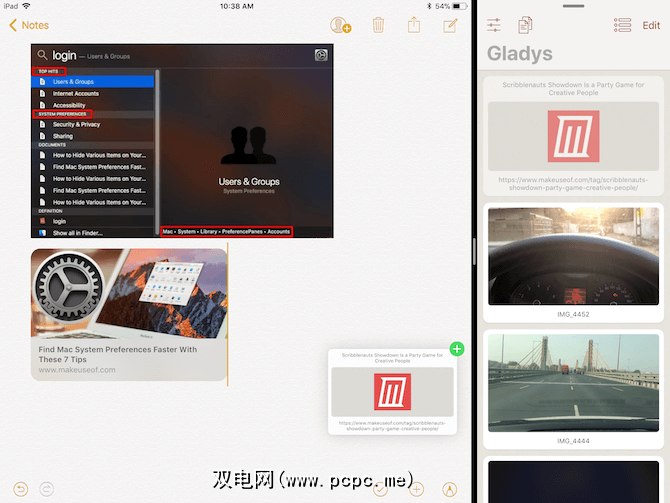Image resolution: width=670 pixels, height=503 pixels.
Task: Open the Scribblenauts Showdown card in Gladys
Action: tap(573, 136)
